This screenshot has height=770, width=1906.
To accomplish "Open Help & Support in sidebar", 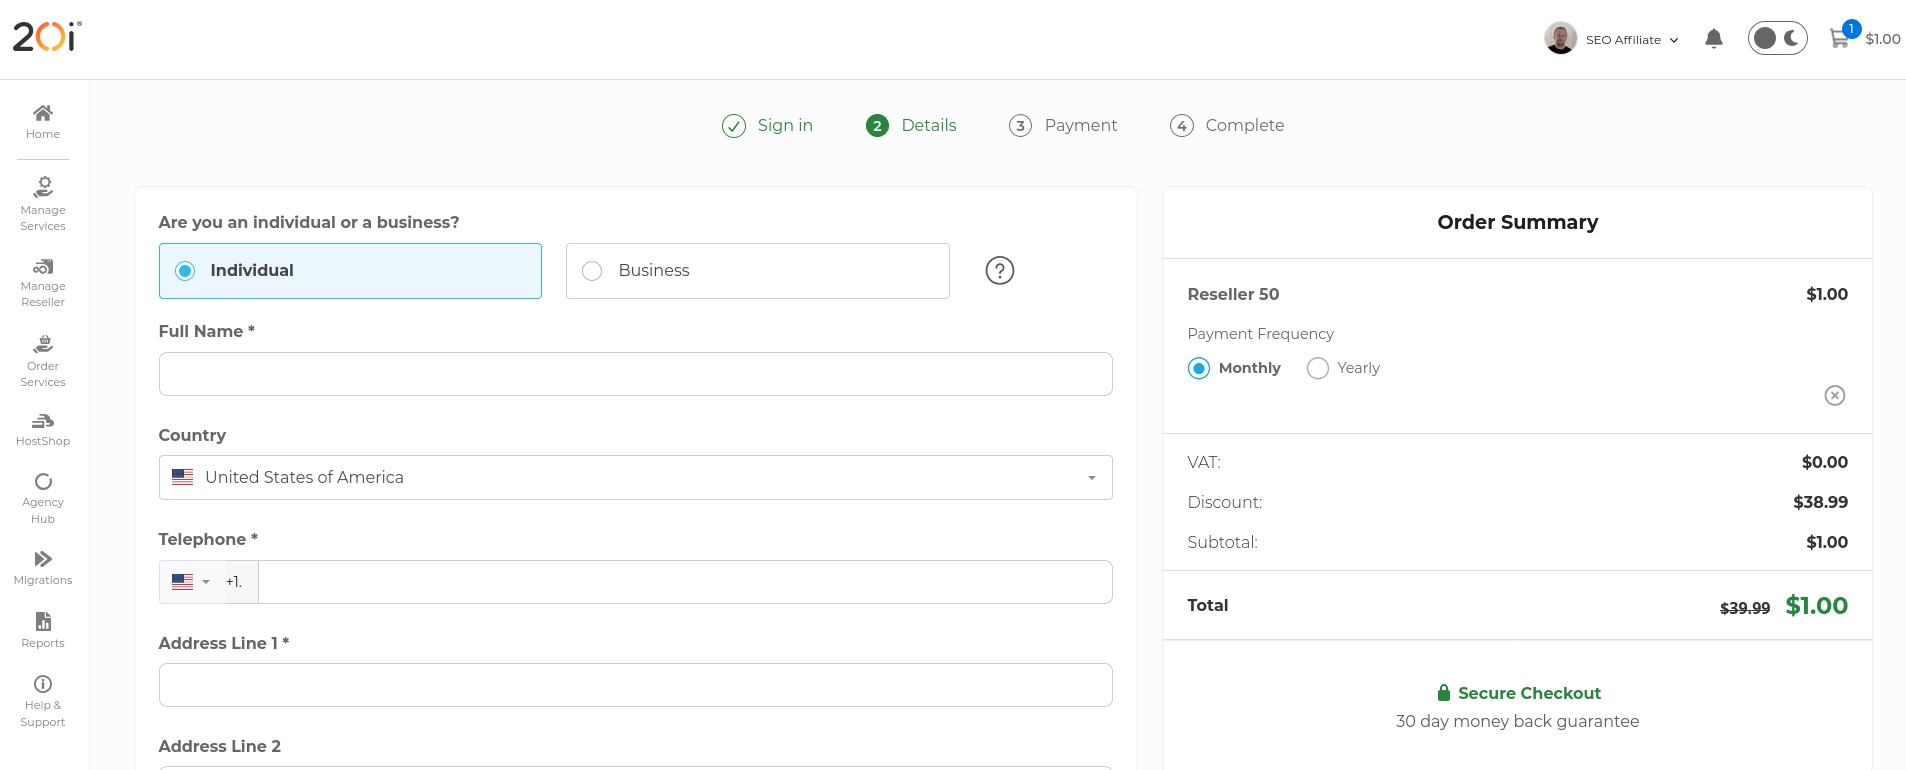I will pos(43,701).
